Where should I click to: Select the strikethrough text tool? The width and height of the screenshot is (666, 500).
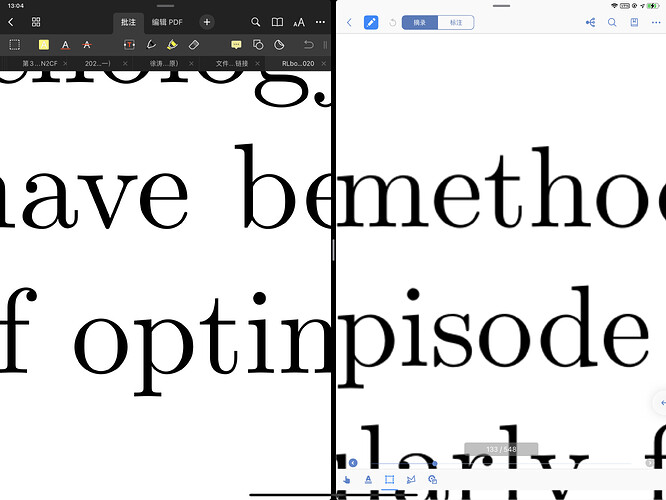[87, 45]
